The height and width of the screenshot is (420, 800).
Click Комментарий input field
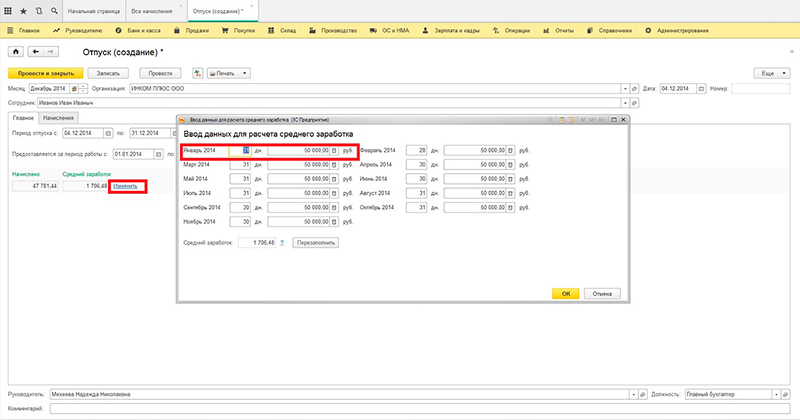point(420,408)
